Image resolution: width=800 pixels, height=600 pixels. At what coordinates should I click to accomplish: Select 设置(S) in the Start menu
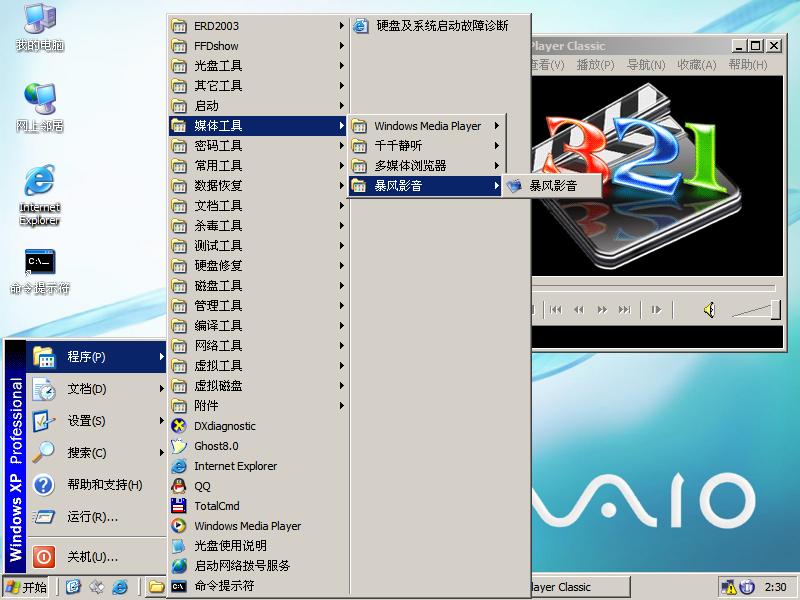click(97, 421)
